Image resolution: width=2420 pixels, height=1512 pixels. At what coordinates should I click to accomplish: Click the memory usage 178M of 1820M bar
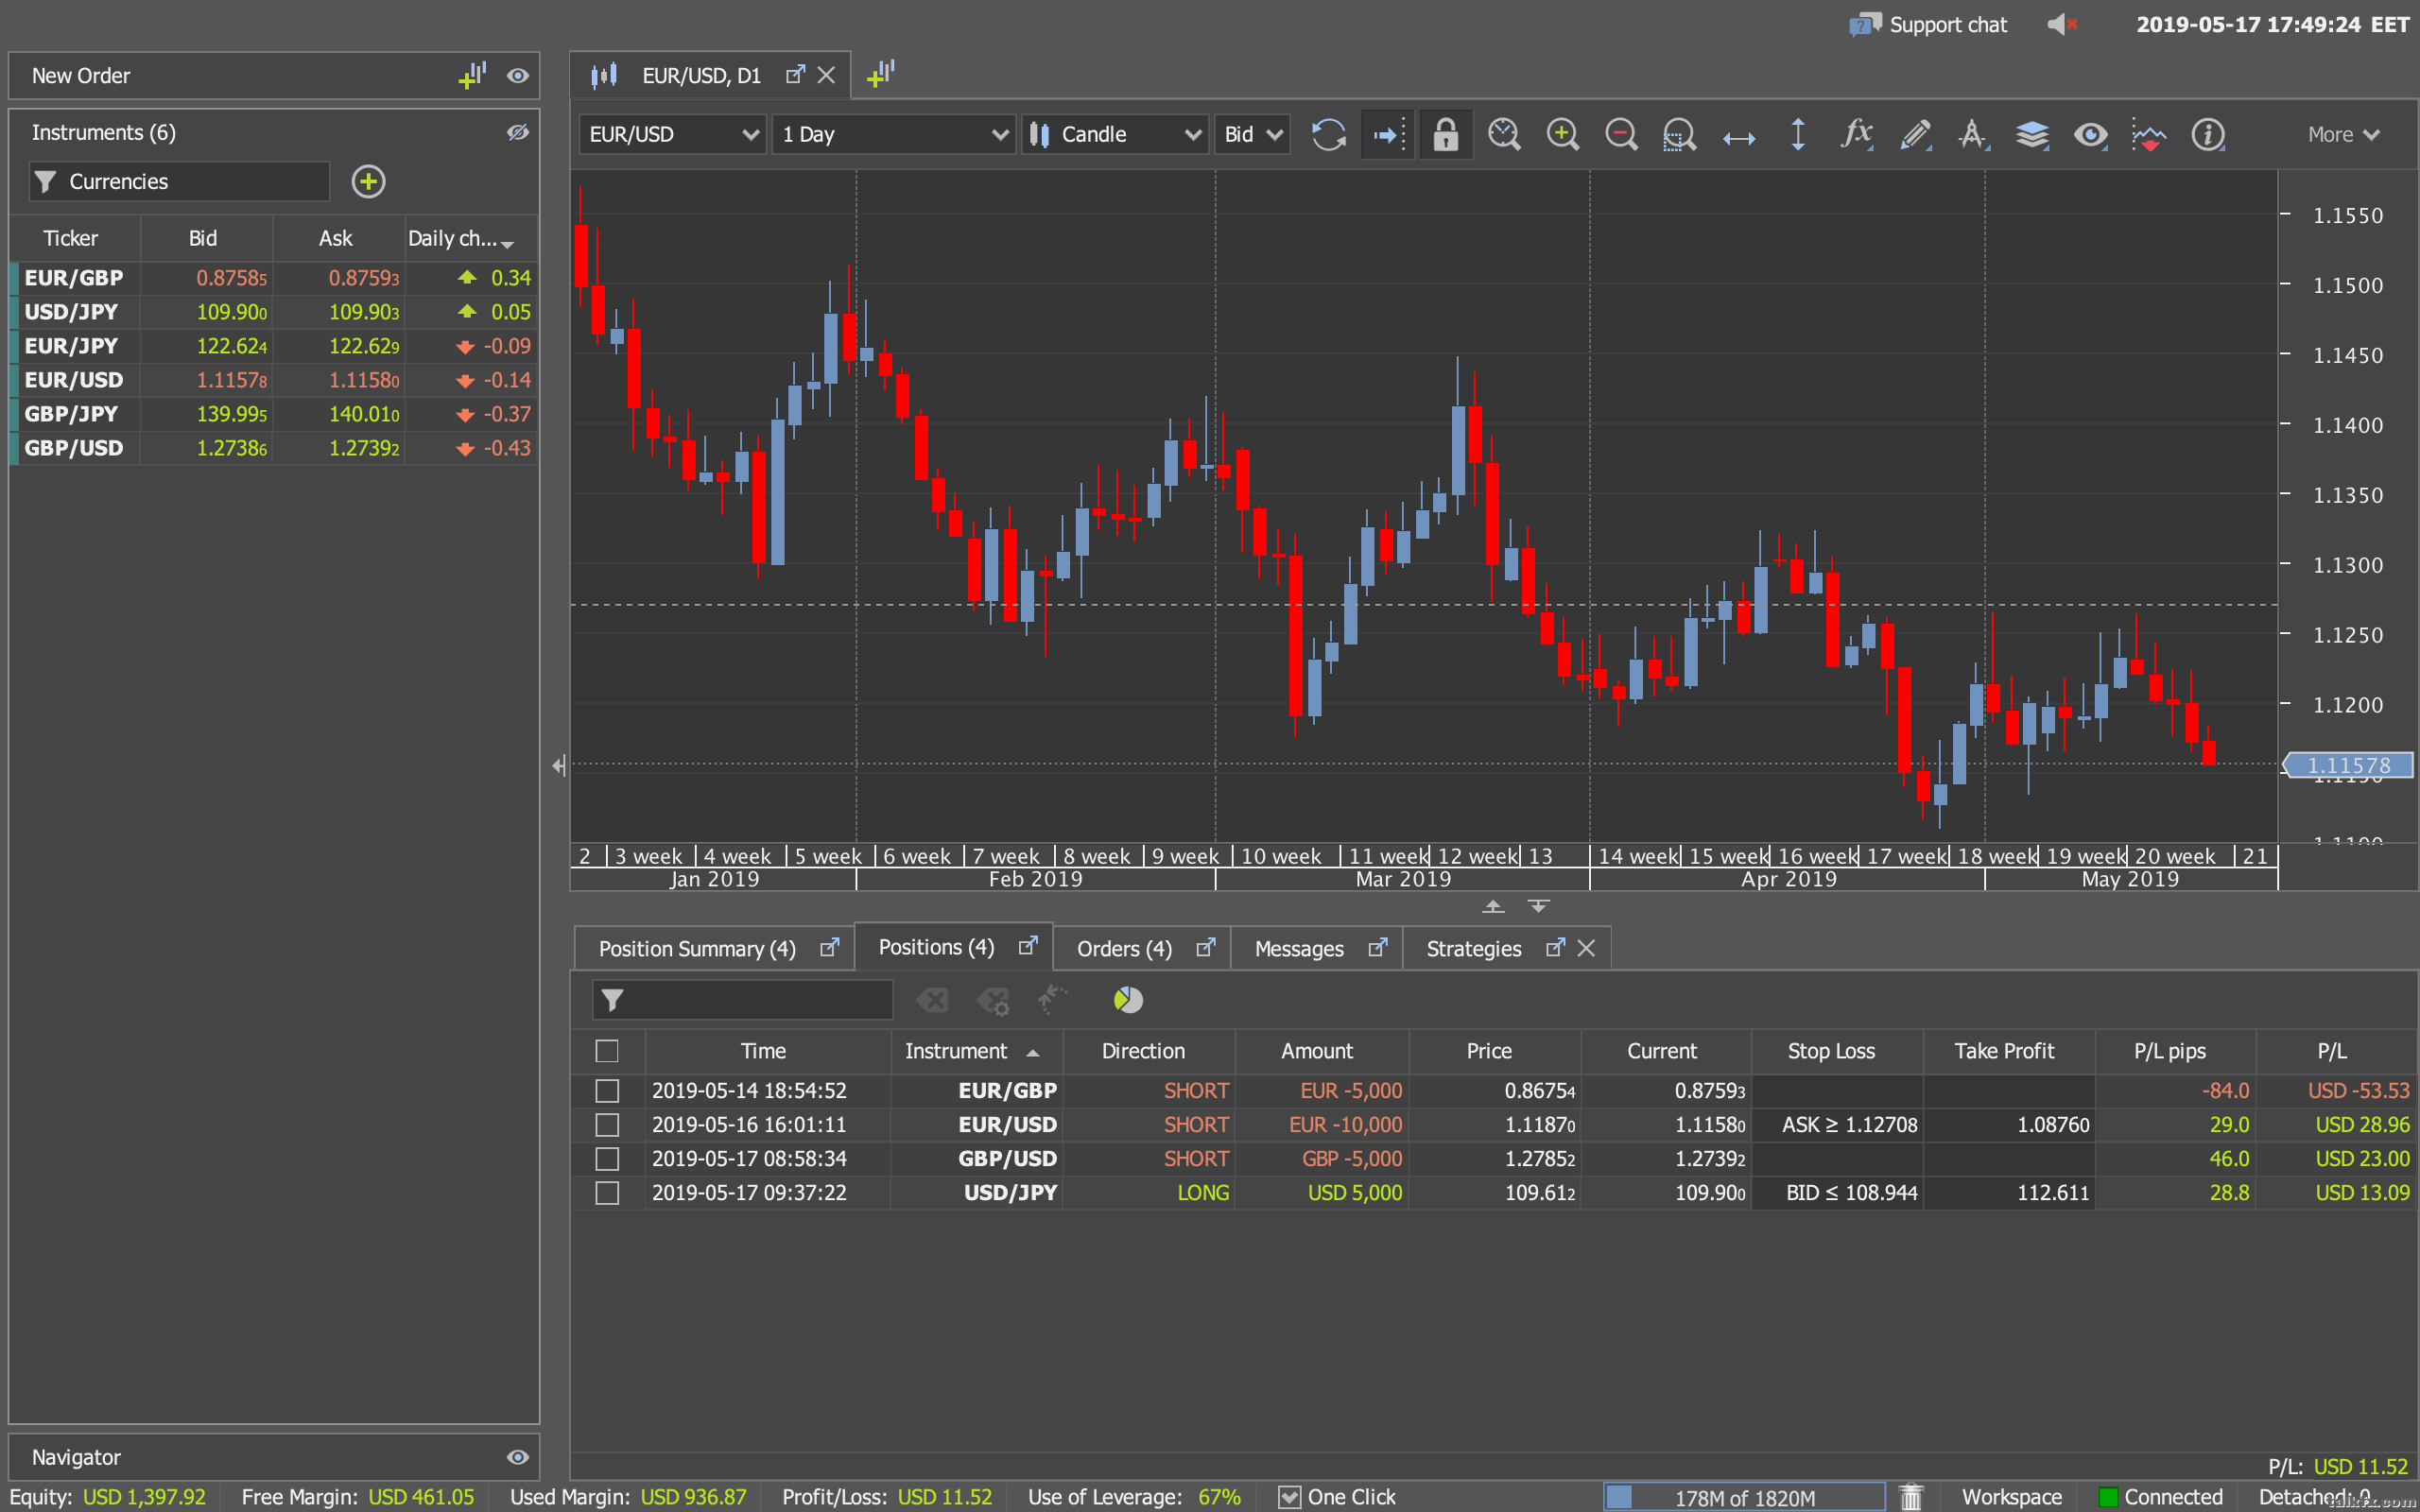(1743, 1497)
